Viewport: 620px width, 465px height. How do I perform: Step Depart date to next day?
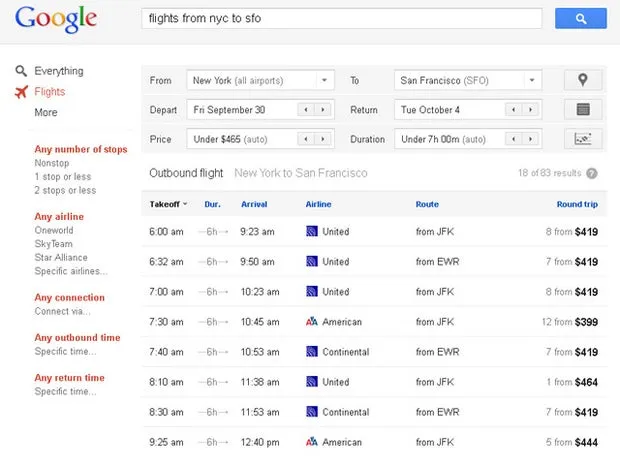point(323,110)
